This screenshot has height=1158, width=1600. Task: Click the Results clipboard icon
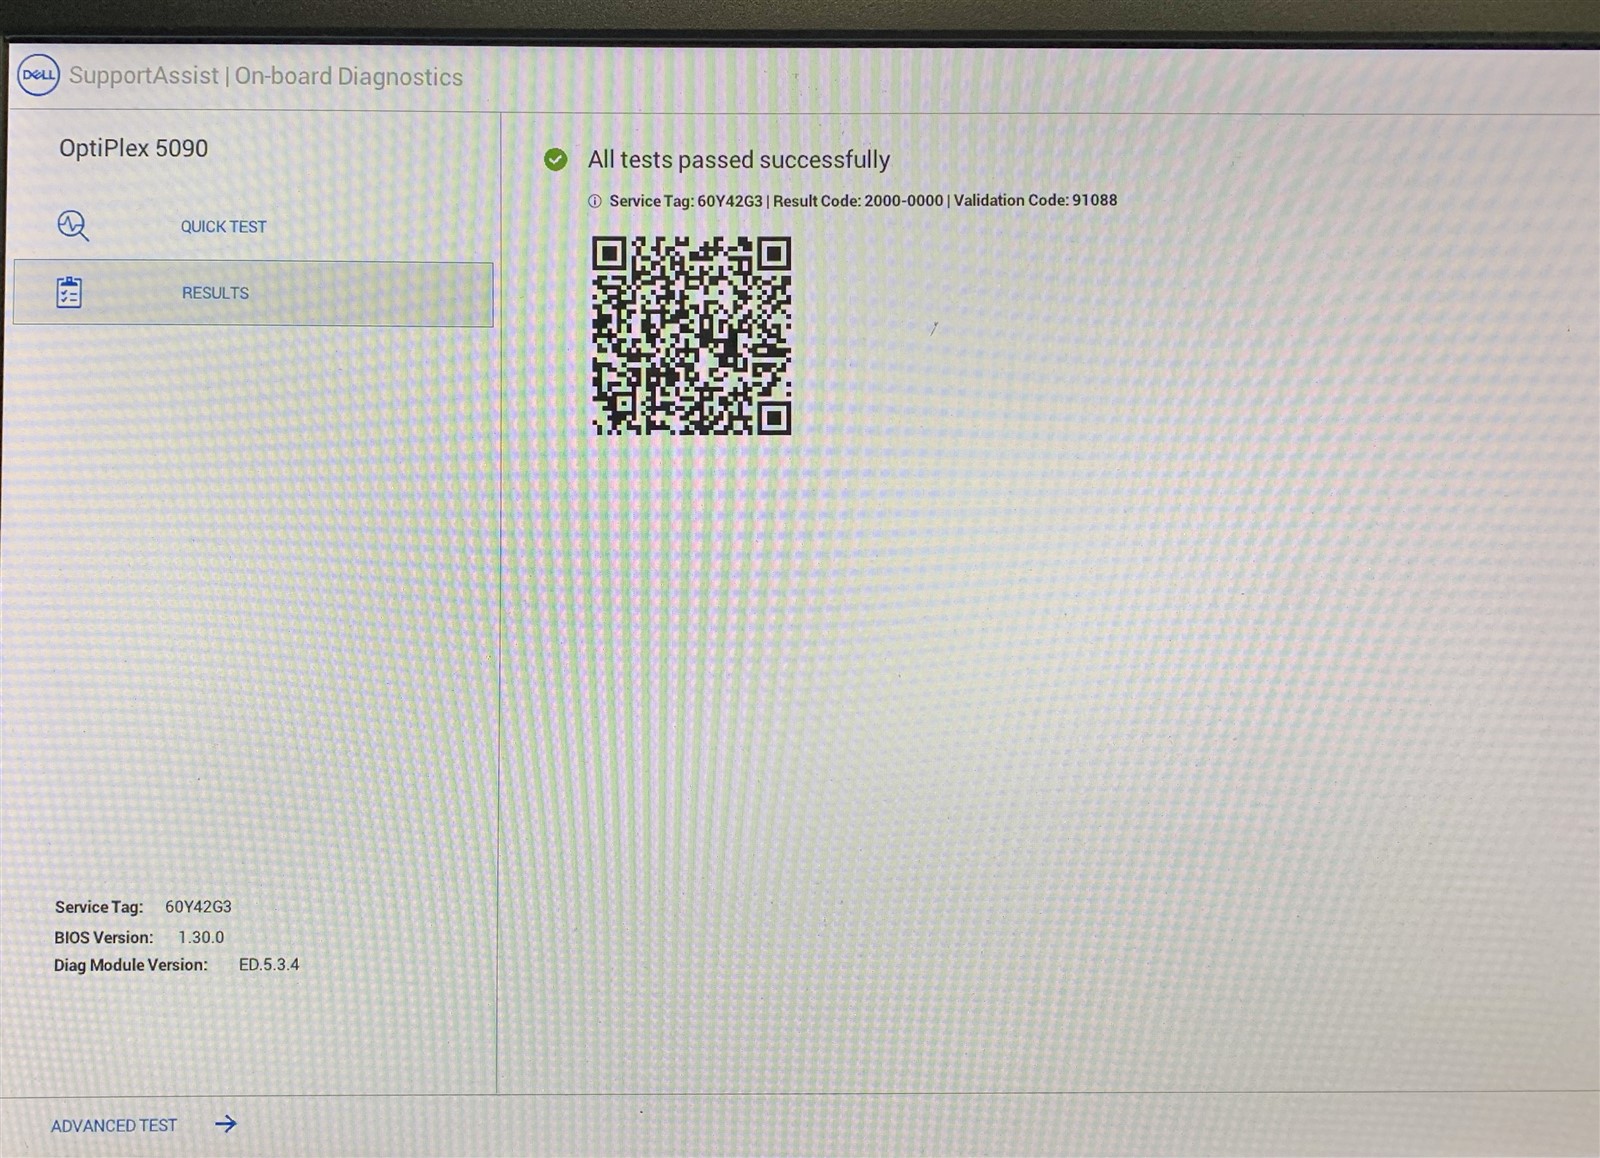(x=69, y=293)
